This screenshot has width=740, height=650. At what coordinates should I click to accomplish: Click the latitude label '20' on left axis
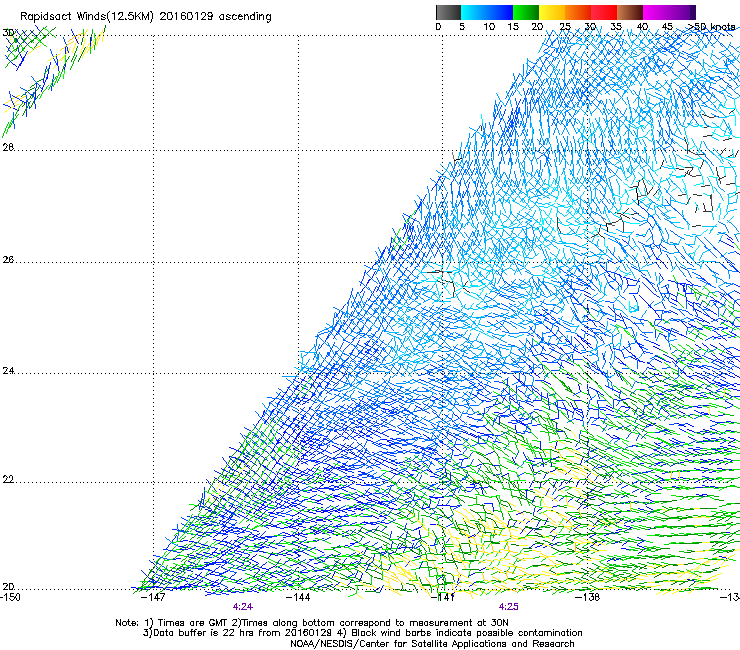tap(8, 587)
